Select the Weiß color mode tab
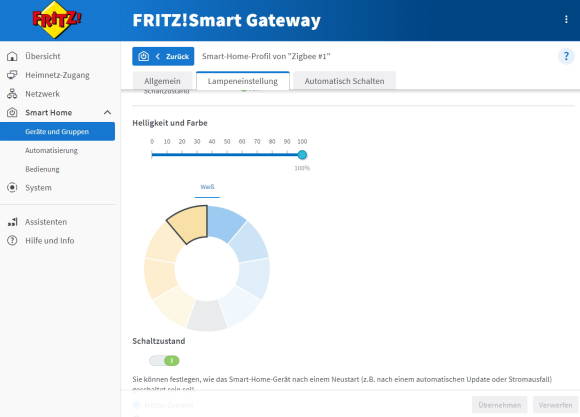580x417 pixels. (x=207, y=187)
